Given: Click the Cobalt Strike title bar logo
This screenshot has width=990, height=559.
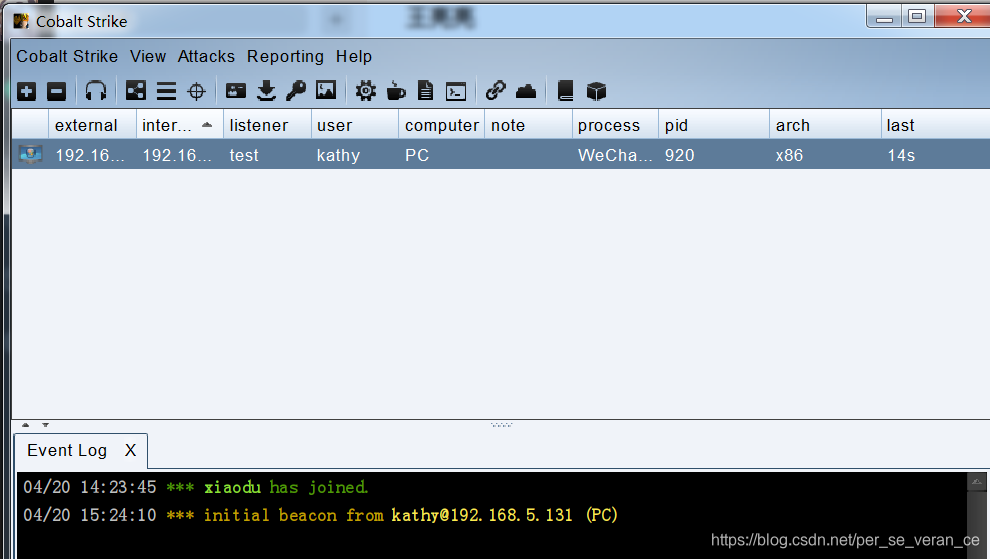Looking at the screenshot, I should (21, 21).
